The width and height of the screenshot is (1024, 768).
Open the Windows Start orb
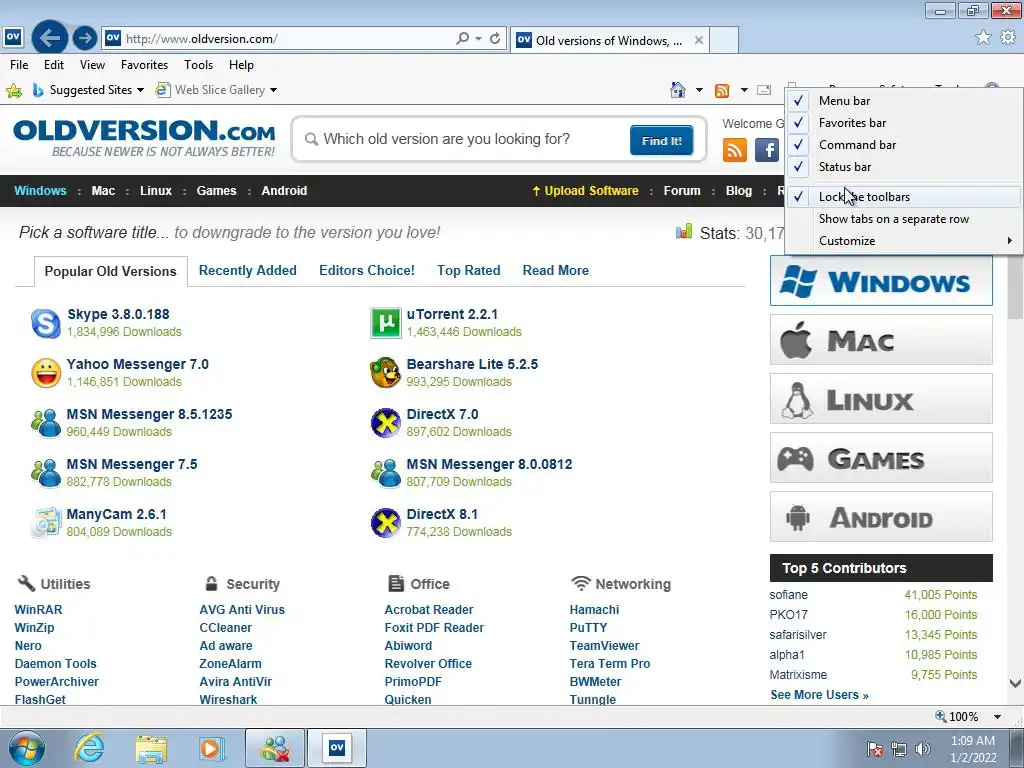coord(27,748)
